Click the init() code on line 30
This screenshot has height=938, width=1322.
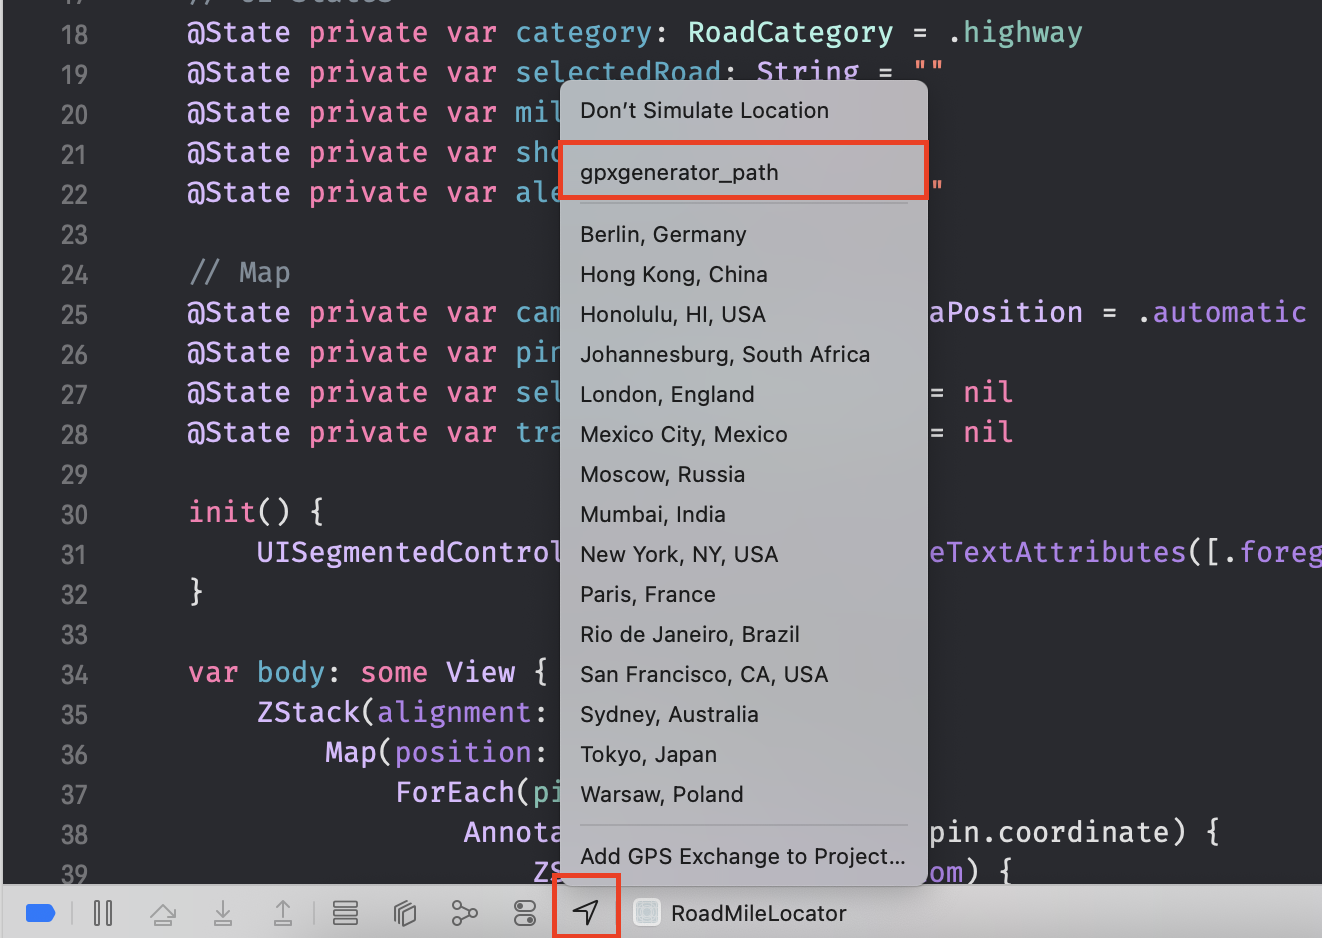tap(239, 513)
